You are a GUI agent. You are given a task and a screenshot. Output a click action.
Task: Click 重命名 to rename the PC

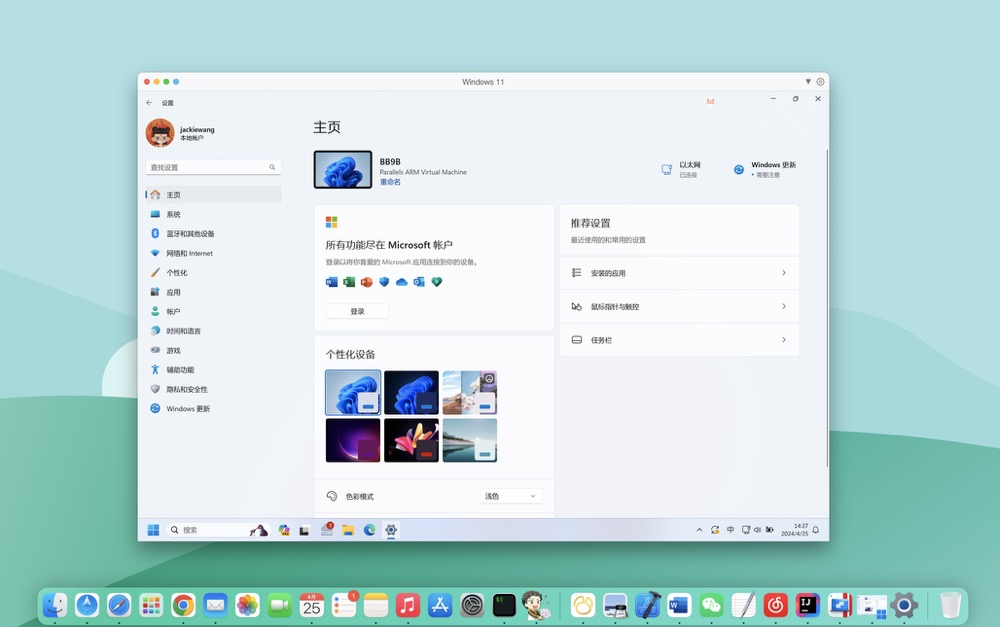(x=390, y=182)
